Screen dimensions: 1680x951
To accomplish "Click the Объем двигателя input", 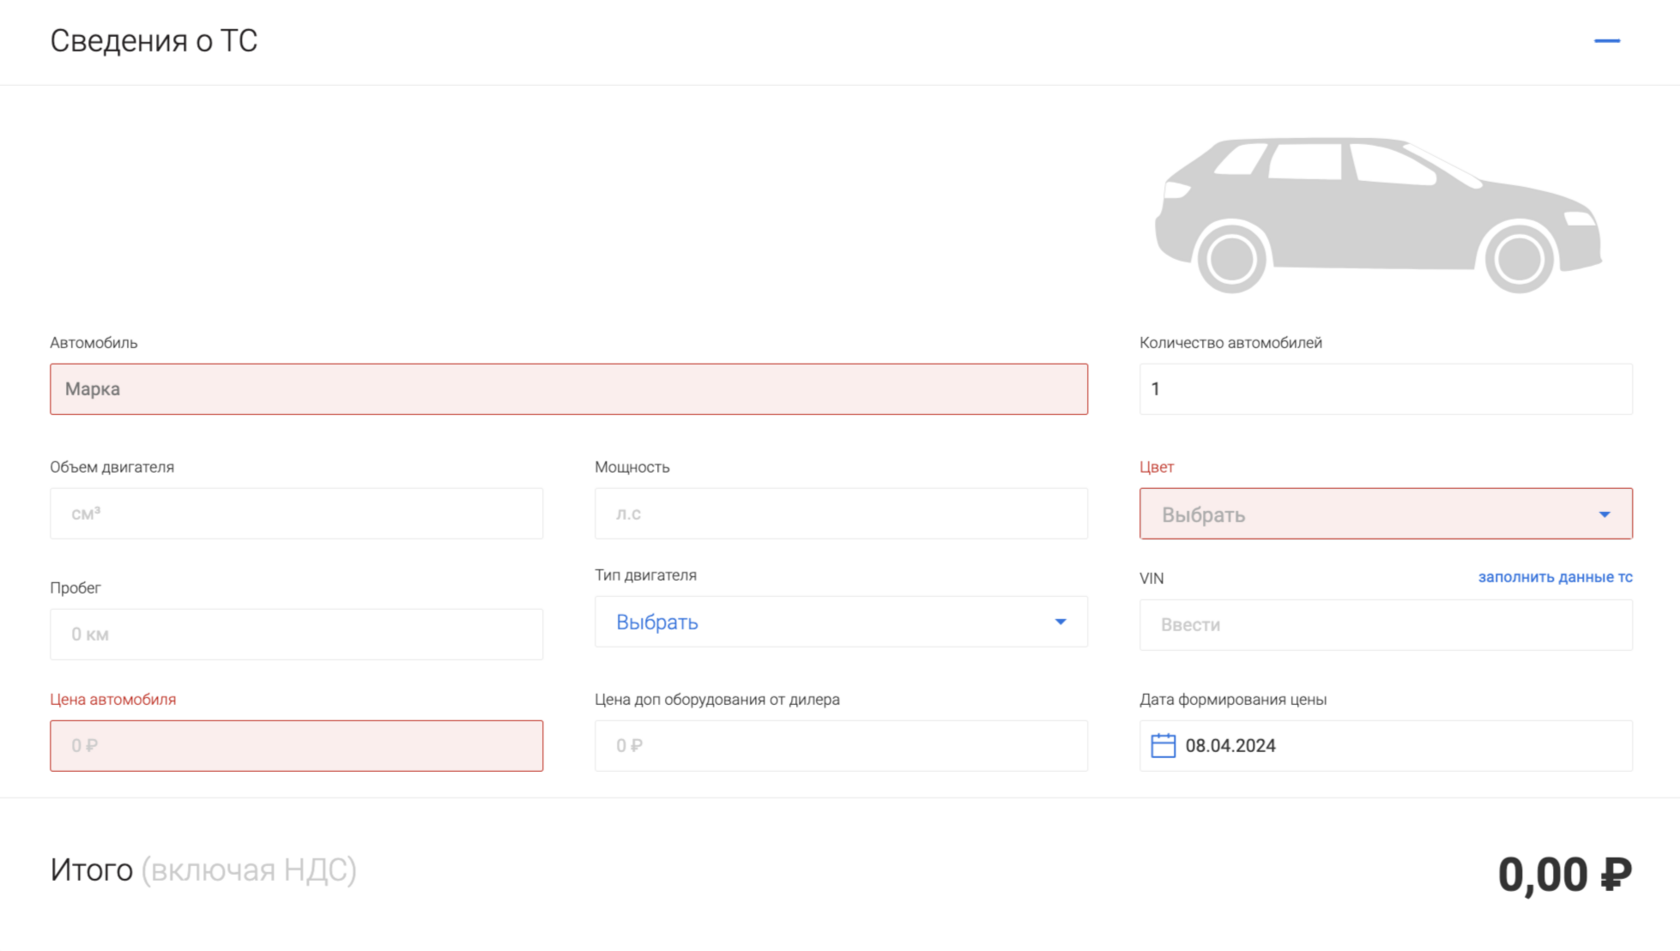I will pyautogui.click(x=296, y=514).
